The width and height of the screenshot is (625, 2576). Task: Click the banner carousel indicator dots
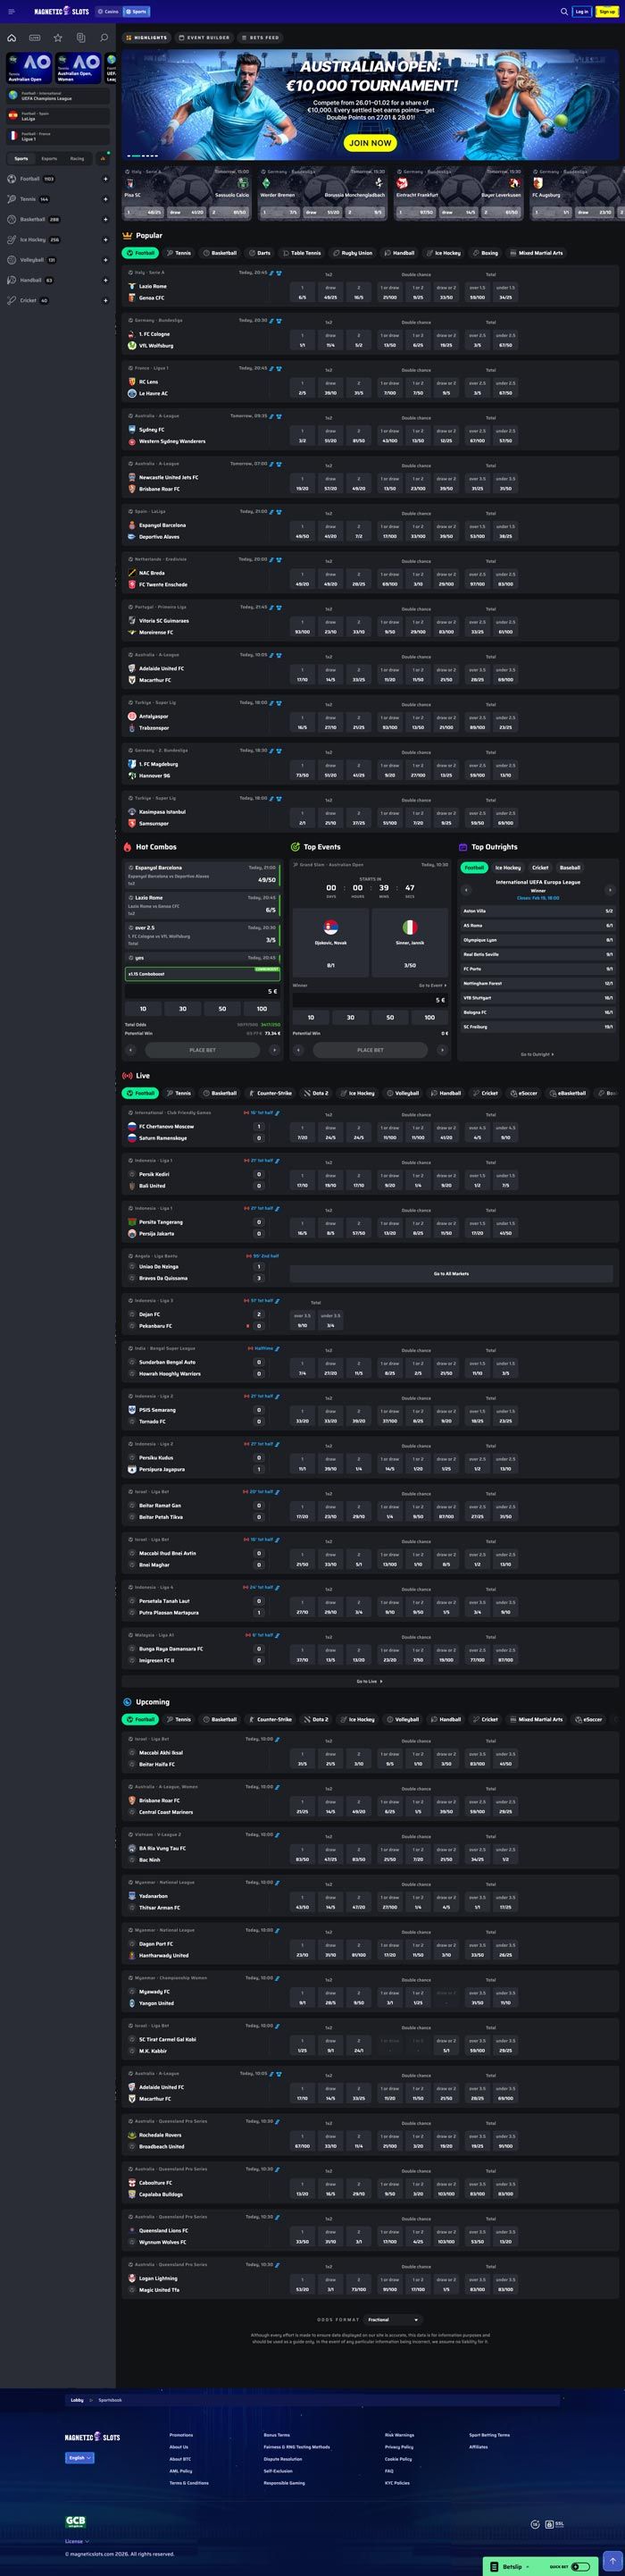pos(142,155)
